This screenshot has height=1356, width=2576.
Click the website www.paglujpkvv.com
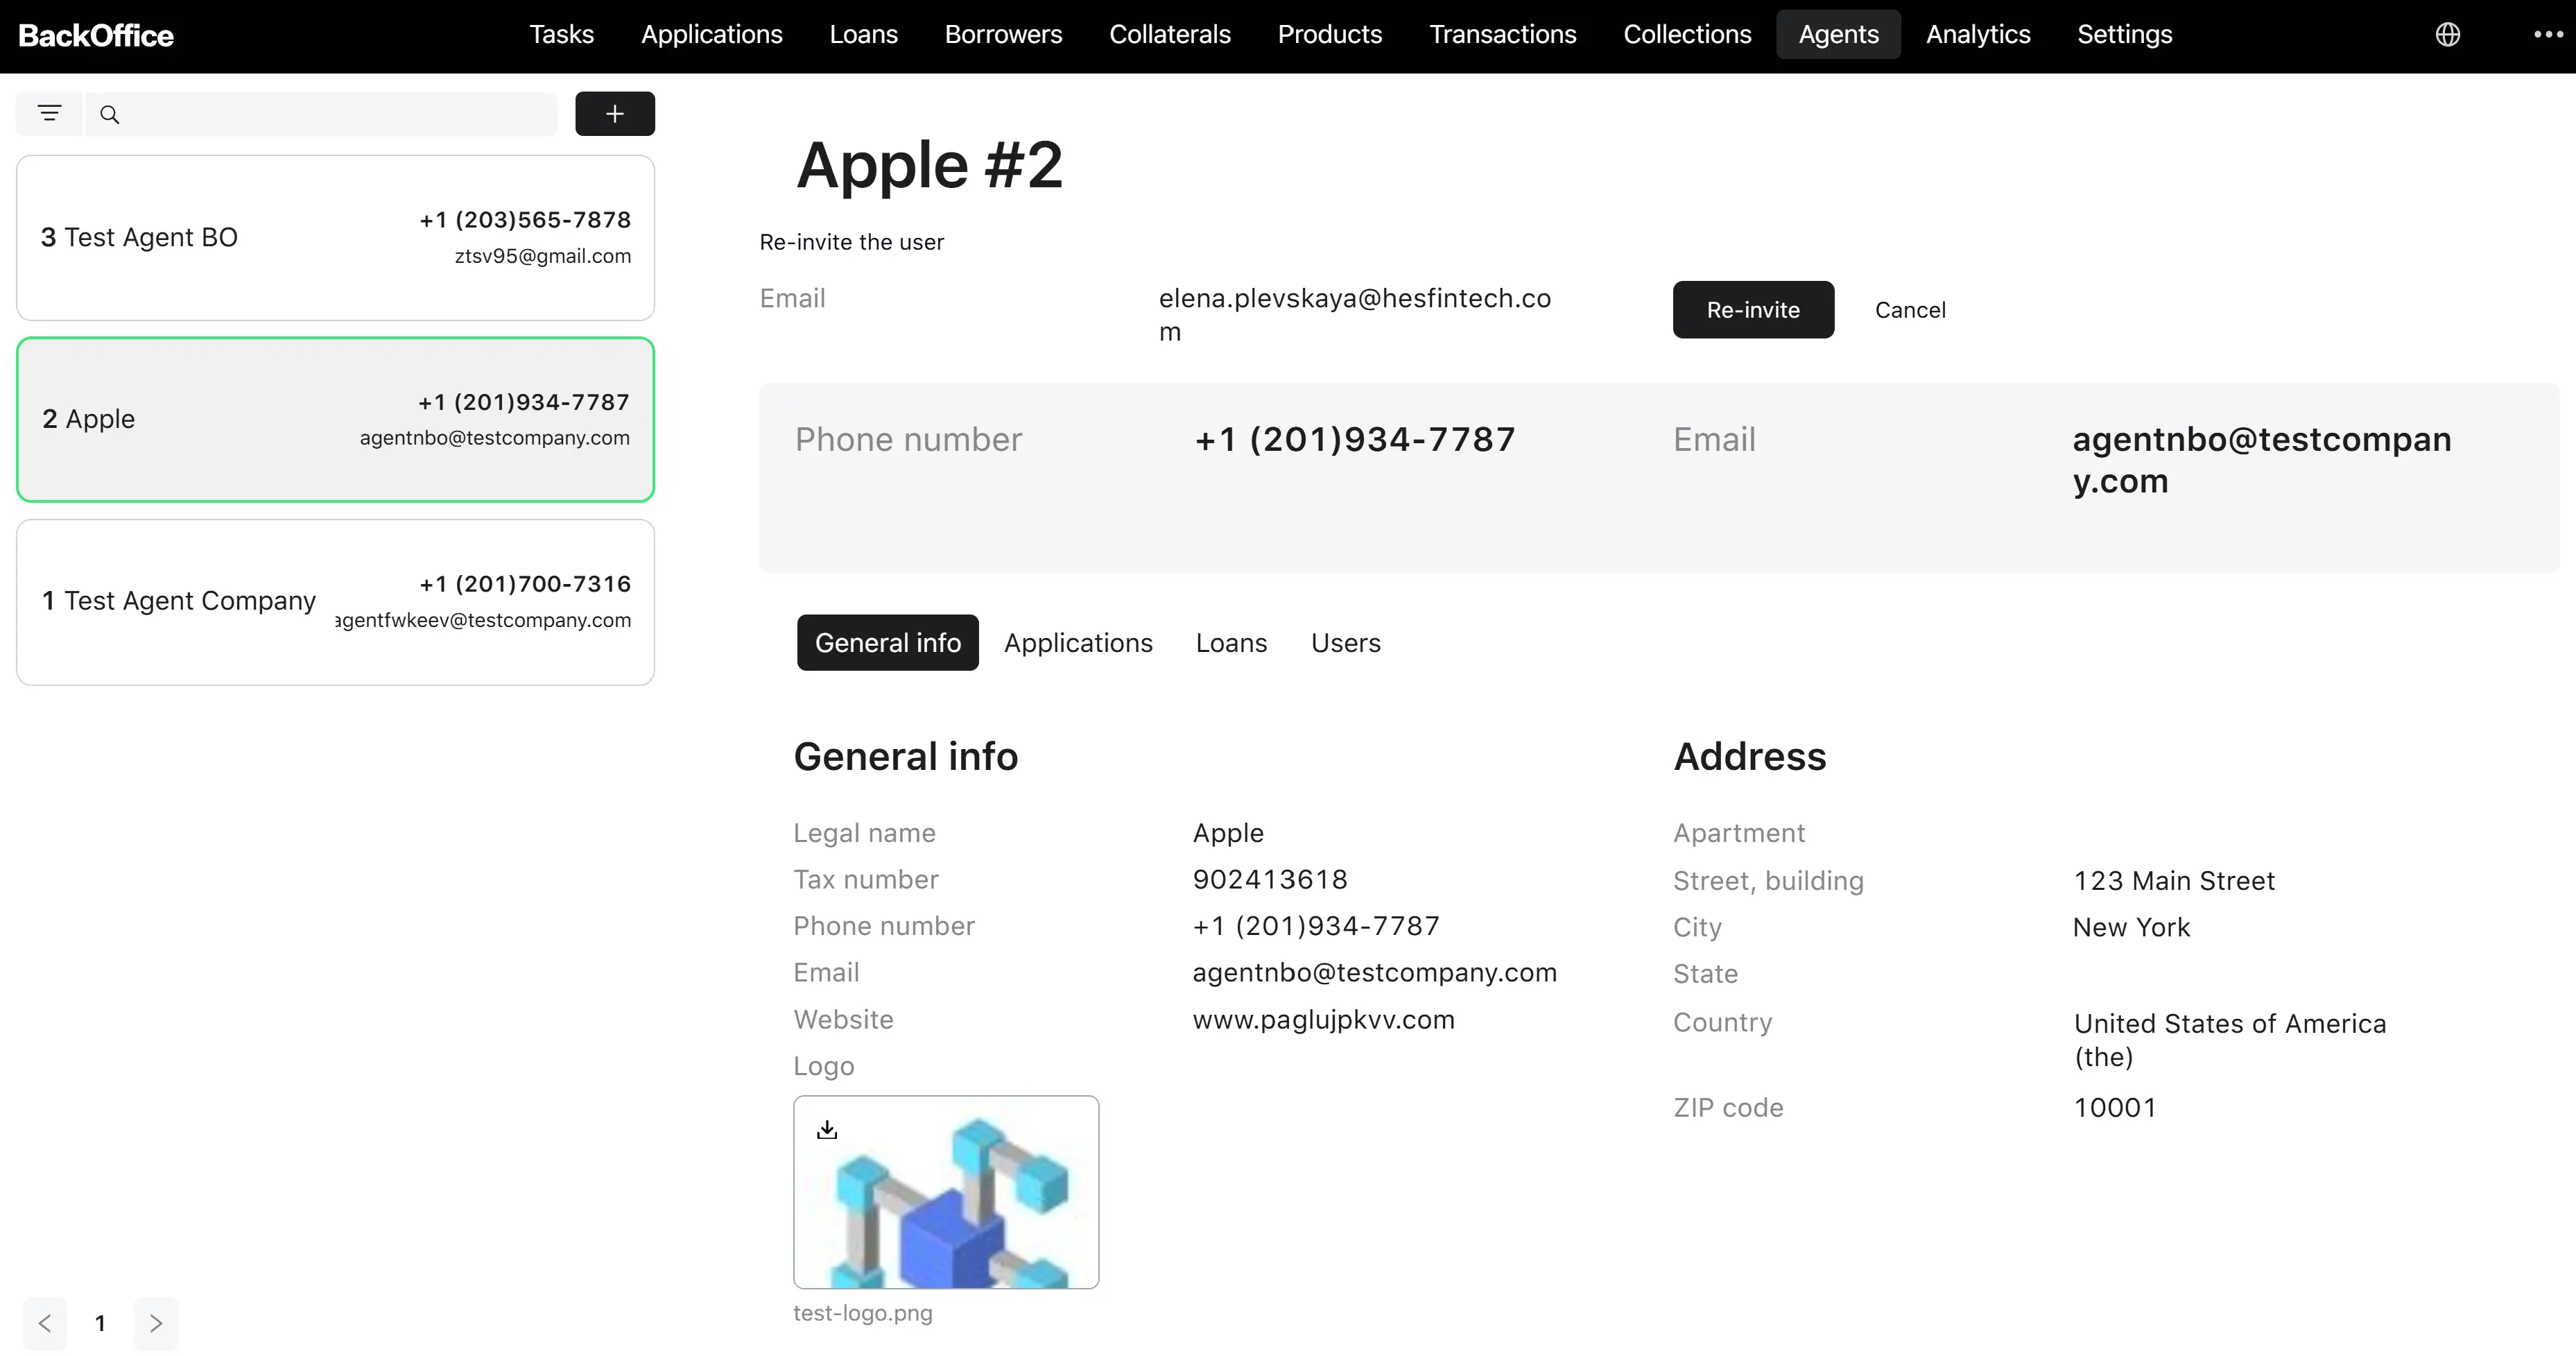[x=1323, y=1020]
